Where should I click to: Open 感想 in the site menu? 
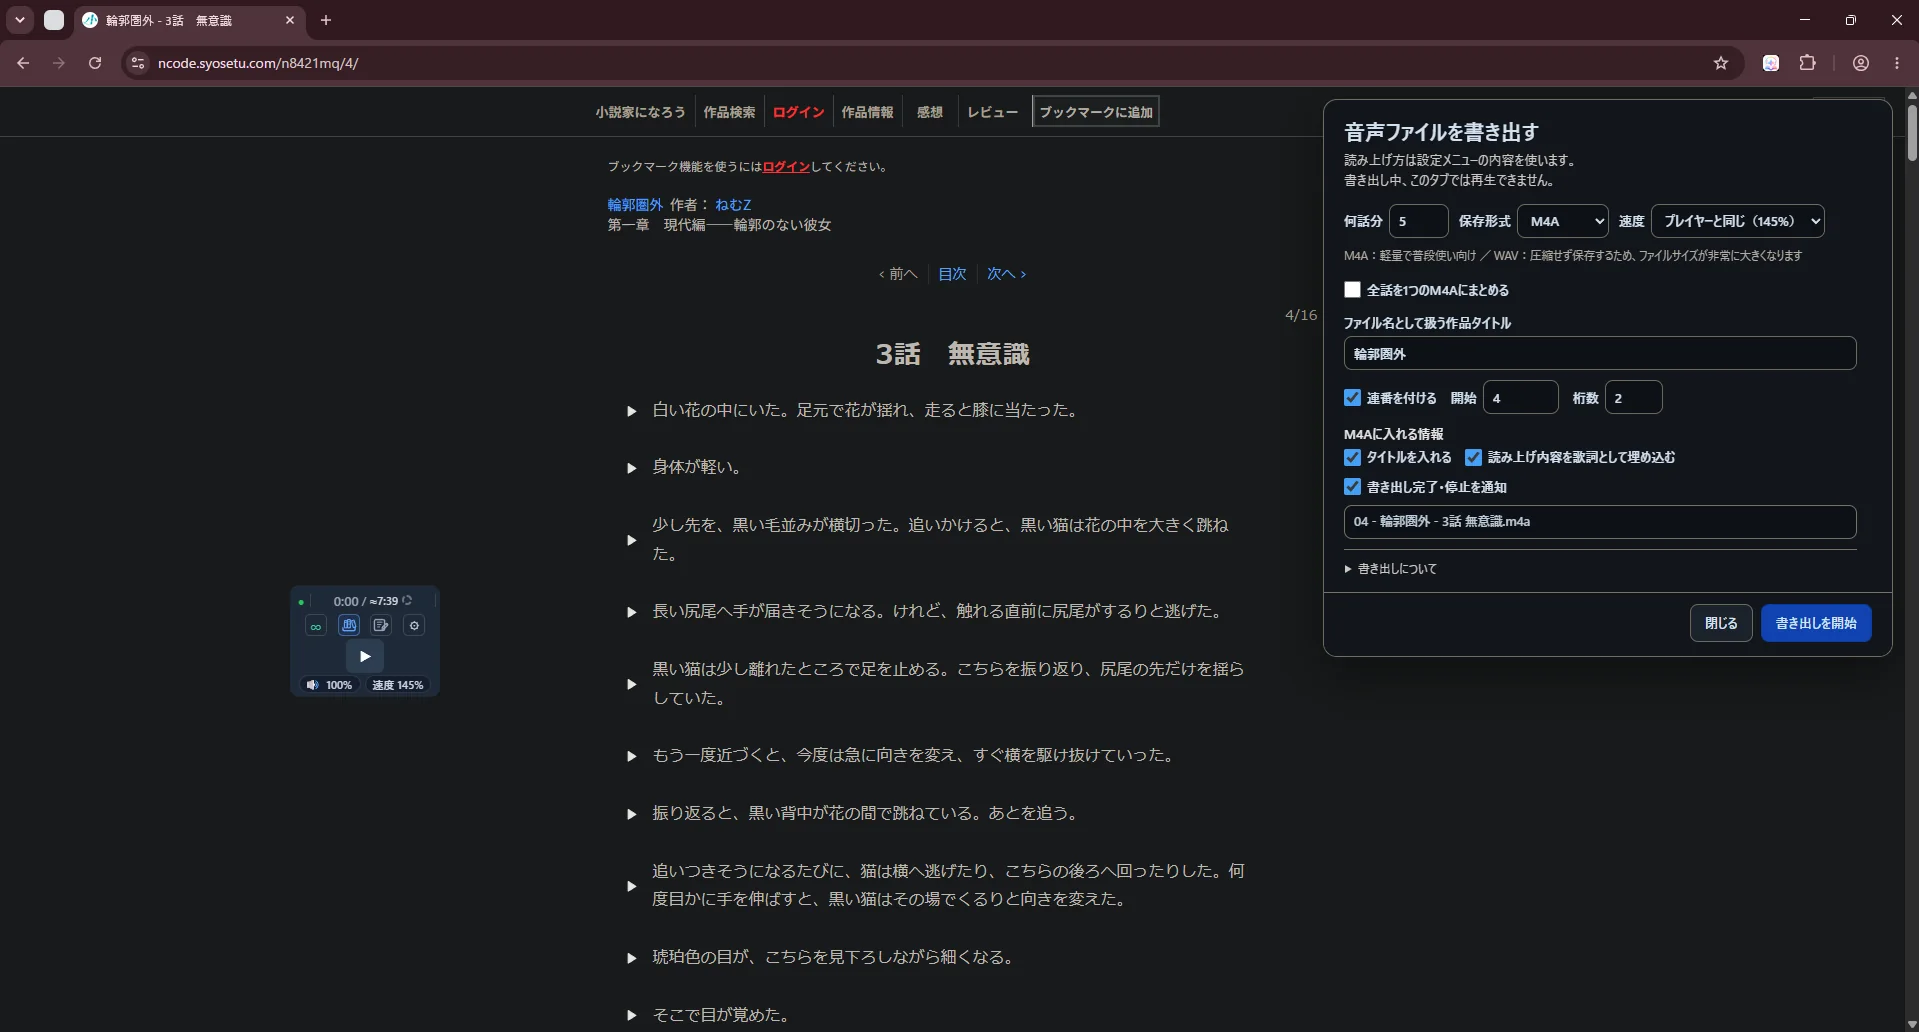pos(930,112)
